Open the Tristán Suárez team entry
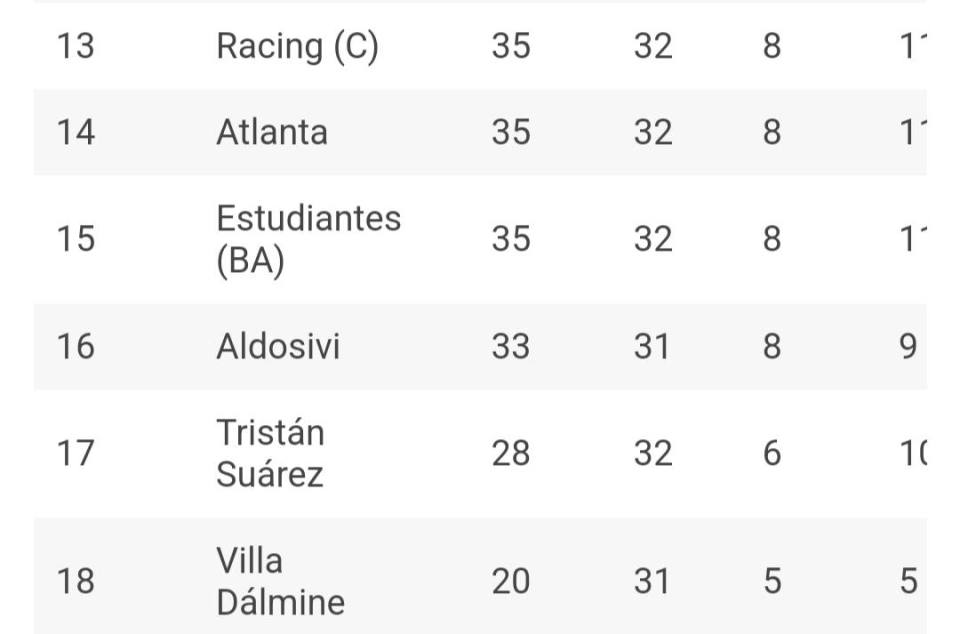This screenshot has height=634, width=960. (271, 453)
